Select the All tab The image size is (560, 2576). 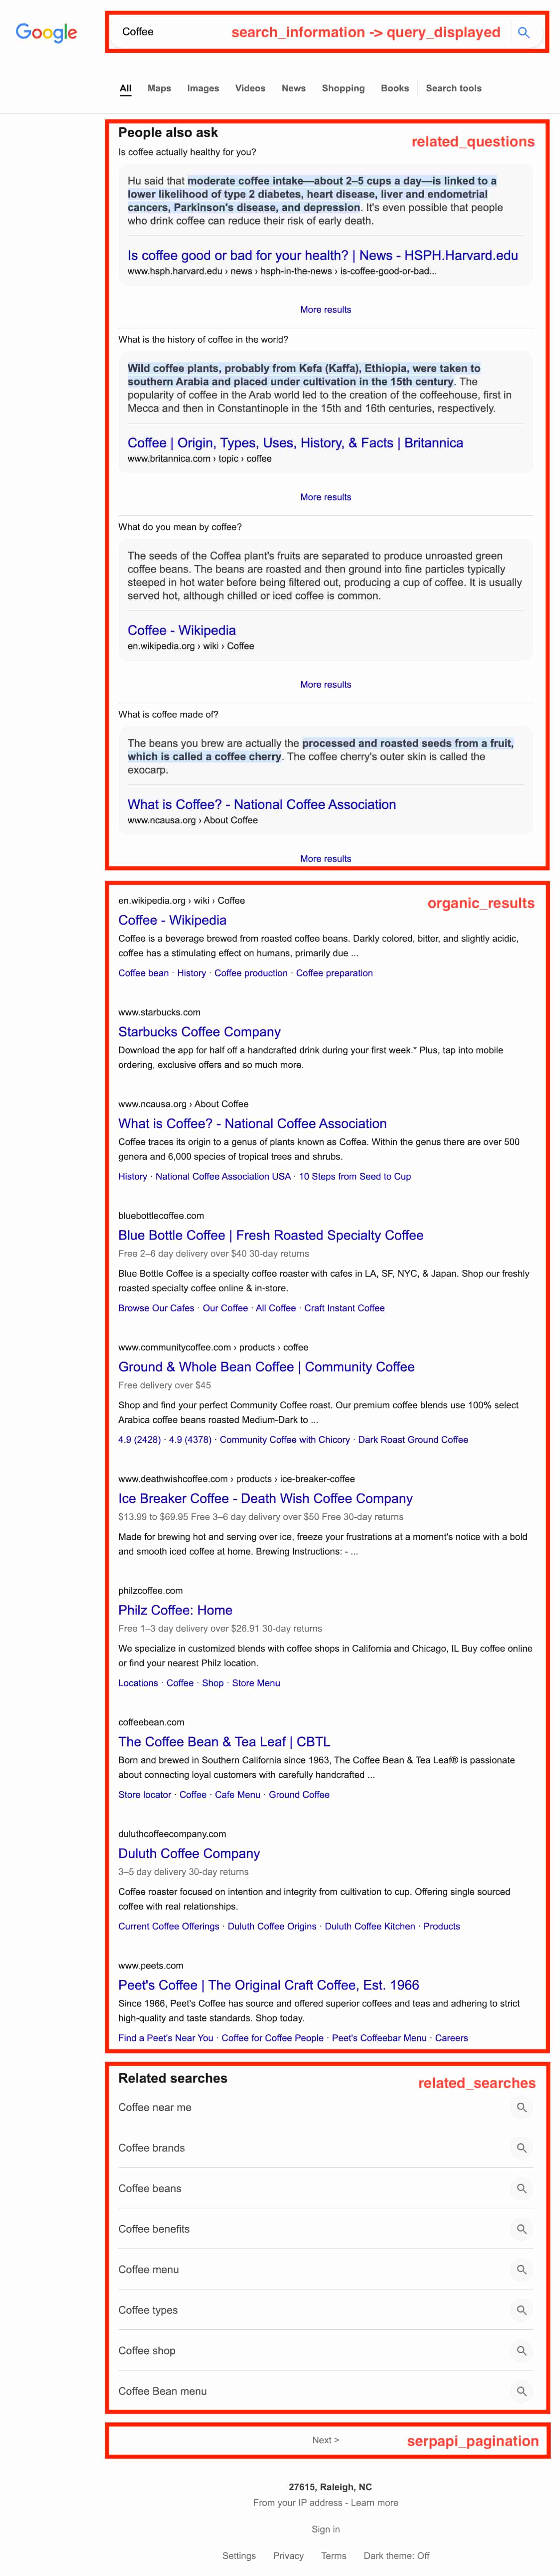tap(126, 88)
